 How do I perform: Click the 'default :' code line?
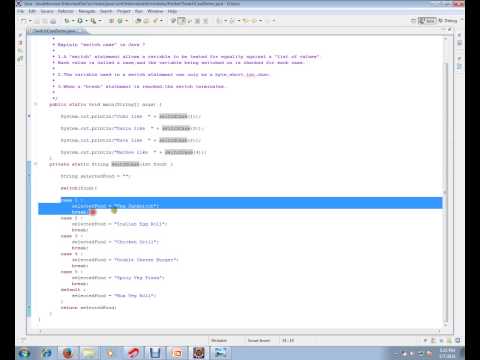tap(73, 290)
